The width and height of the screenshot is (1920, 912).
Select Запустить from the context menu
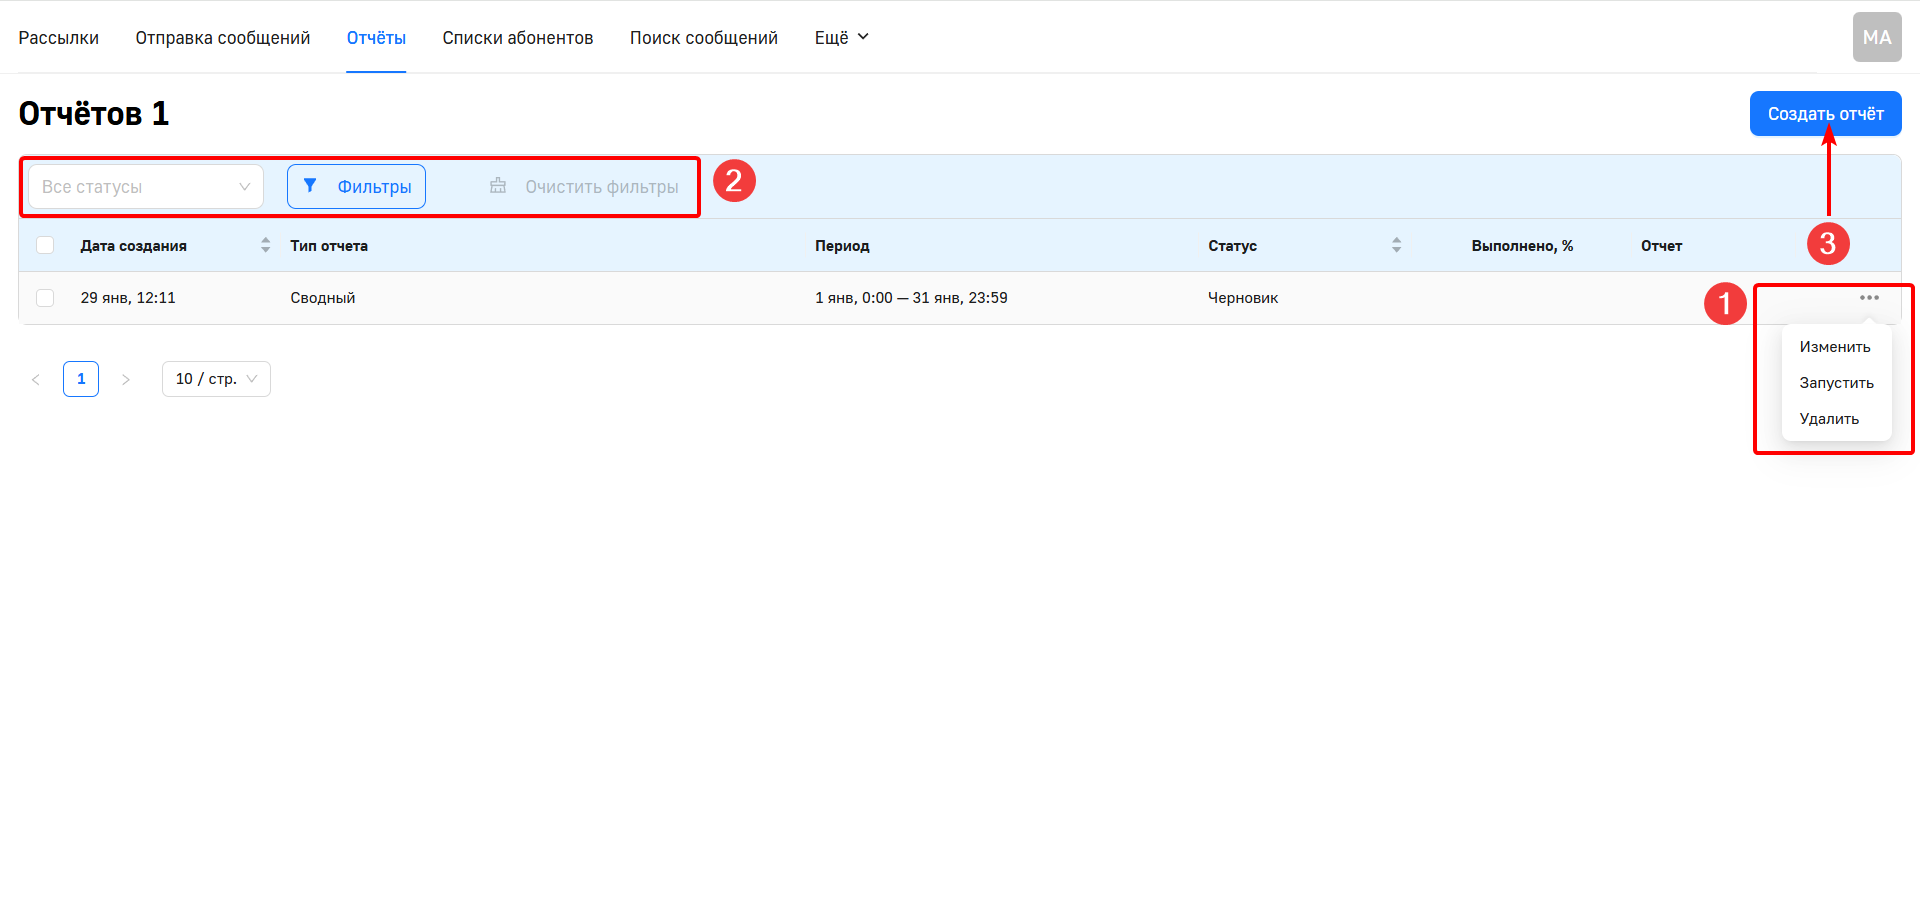(x=1836, y=383)
